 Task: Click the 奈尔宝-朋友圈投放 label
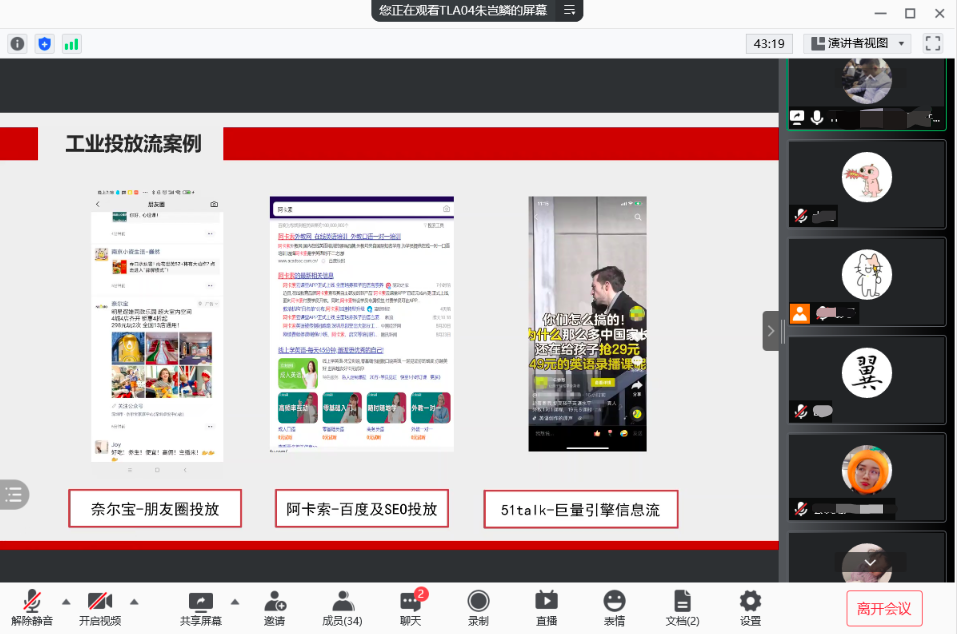155,509
